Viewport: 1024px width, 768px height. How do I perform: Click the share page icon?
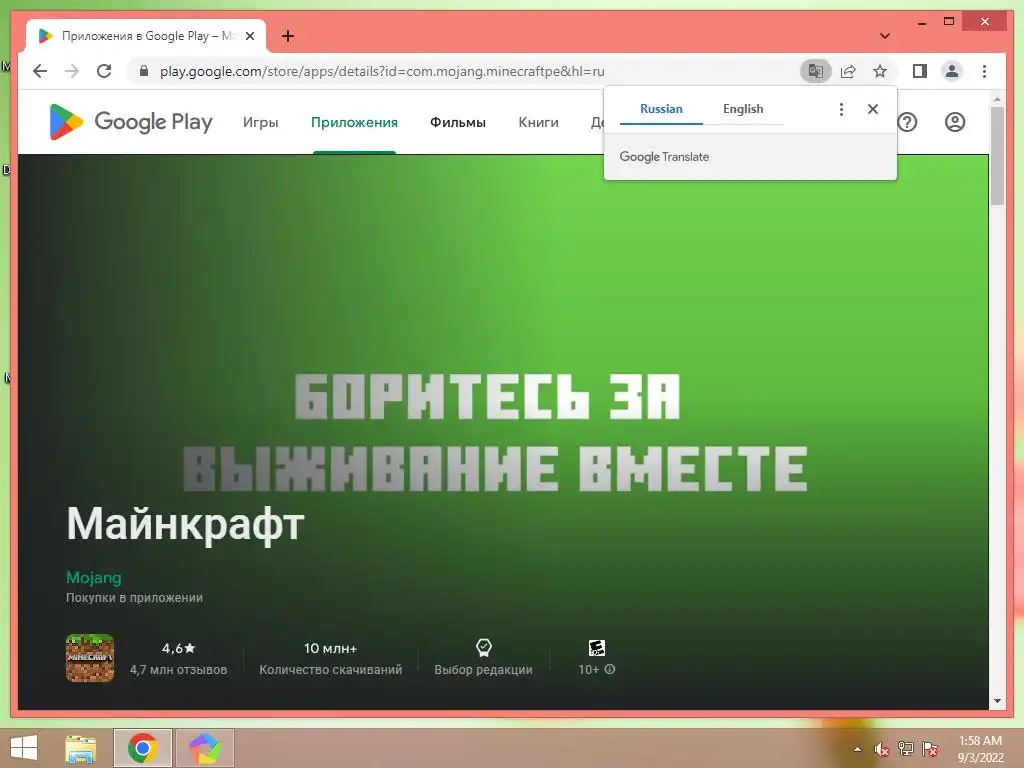point(848,71)
